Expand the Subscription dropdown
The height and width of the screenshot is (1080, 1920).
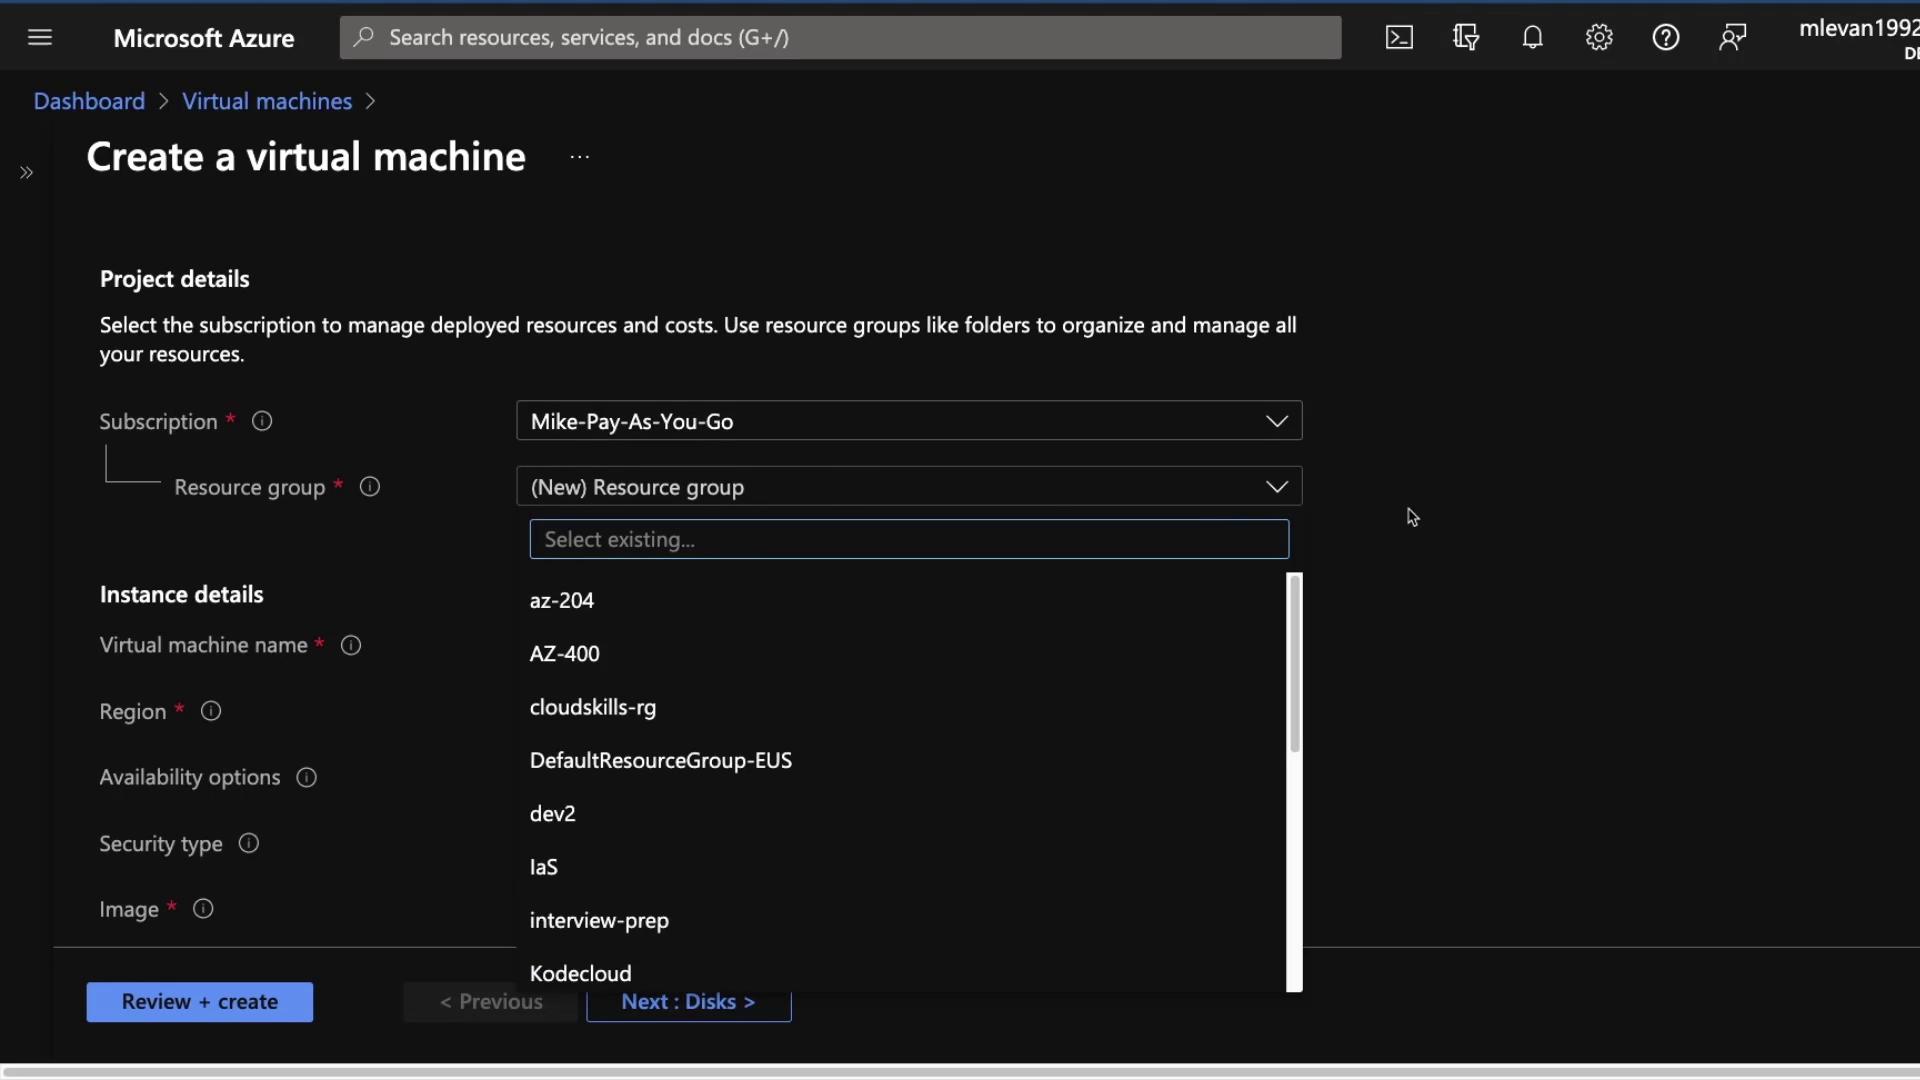(1276, 421)
